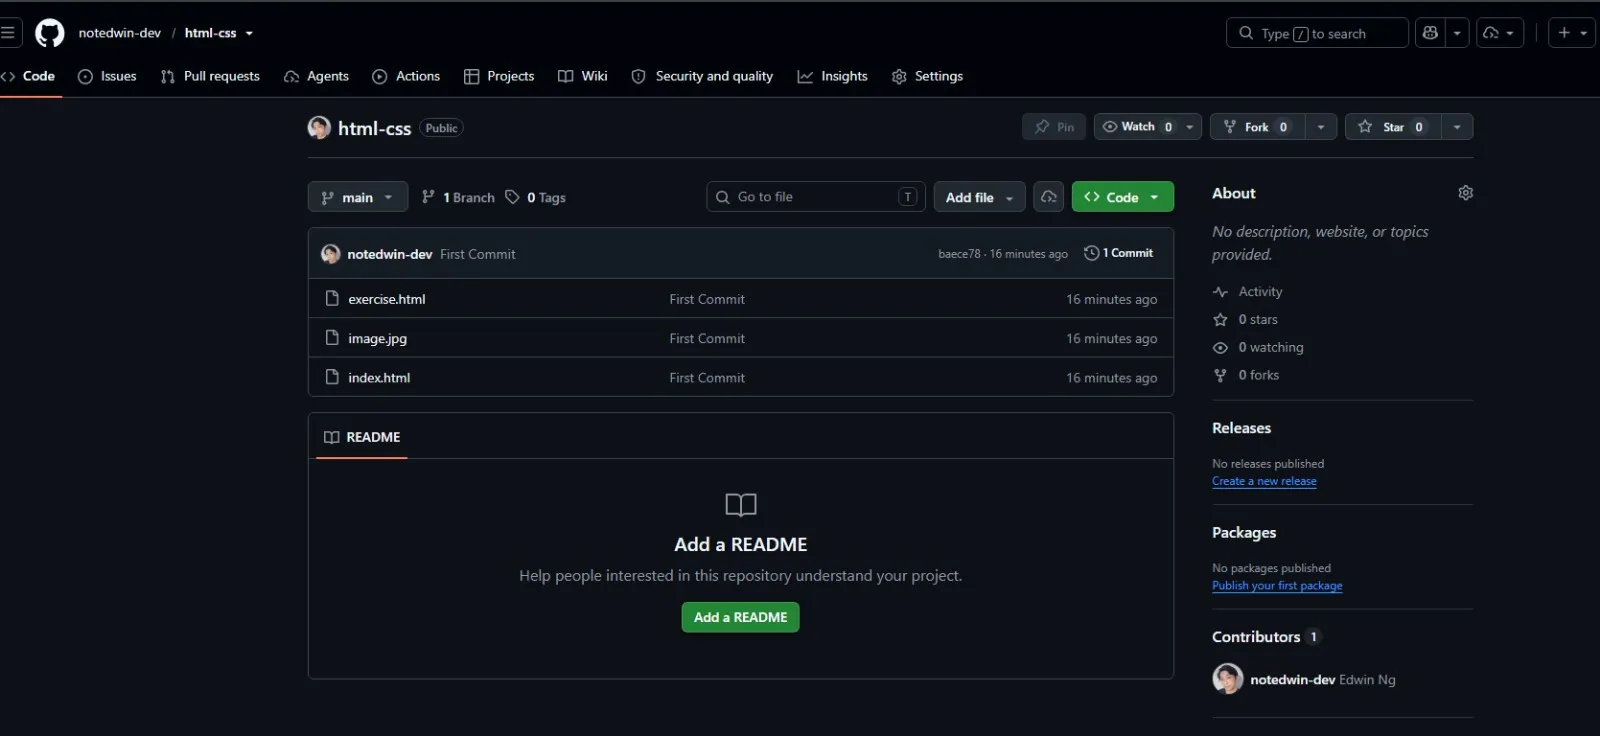The width and height of the screenshot is (1600, 736).
Task: View the 0 stars link
Action: [1245, 320]
